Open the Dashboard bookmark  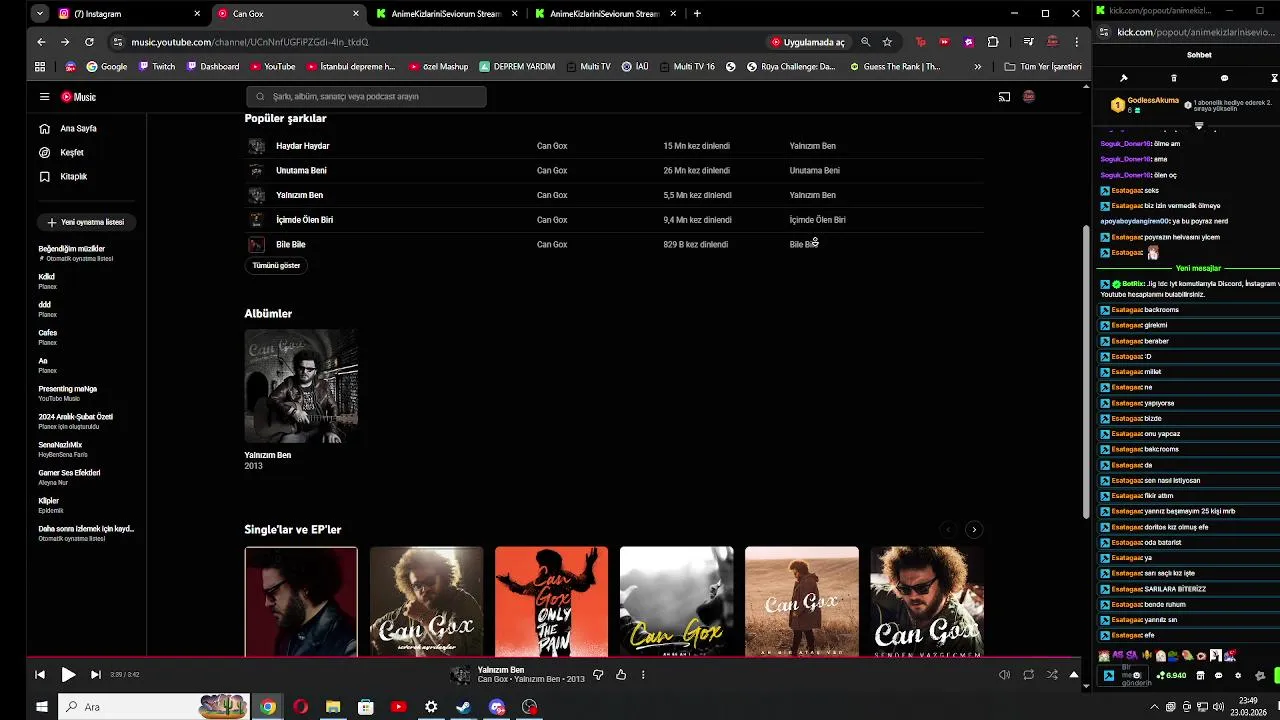212,67
